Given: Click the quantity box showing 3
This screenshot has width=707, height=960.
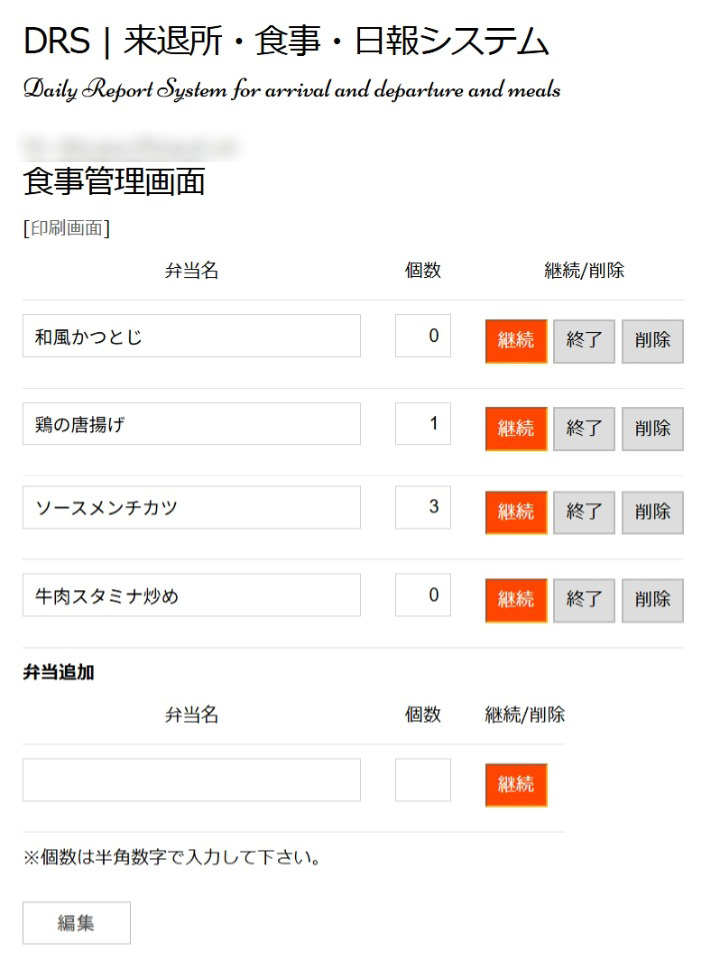Looking at the screenshot, I should click(x=423, y=508).
